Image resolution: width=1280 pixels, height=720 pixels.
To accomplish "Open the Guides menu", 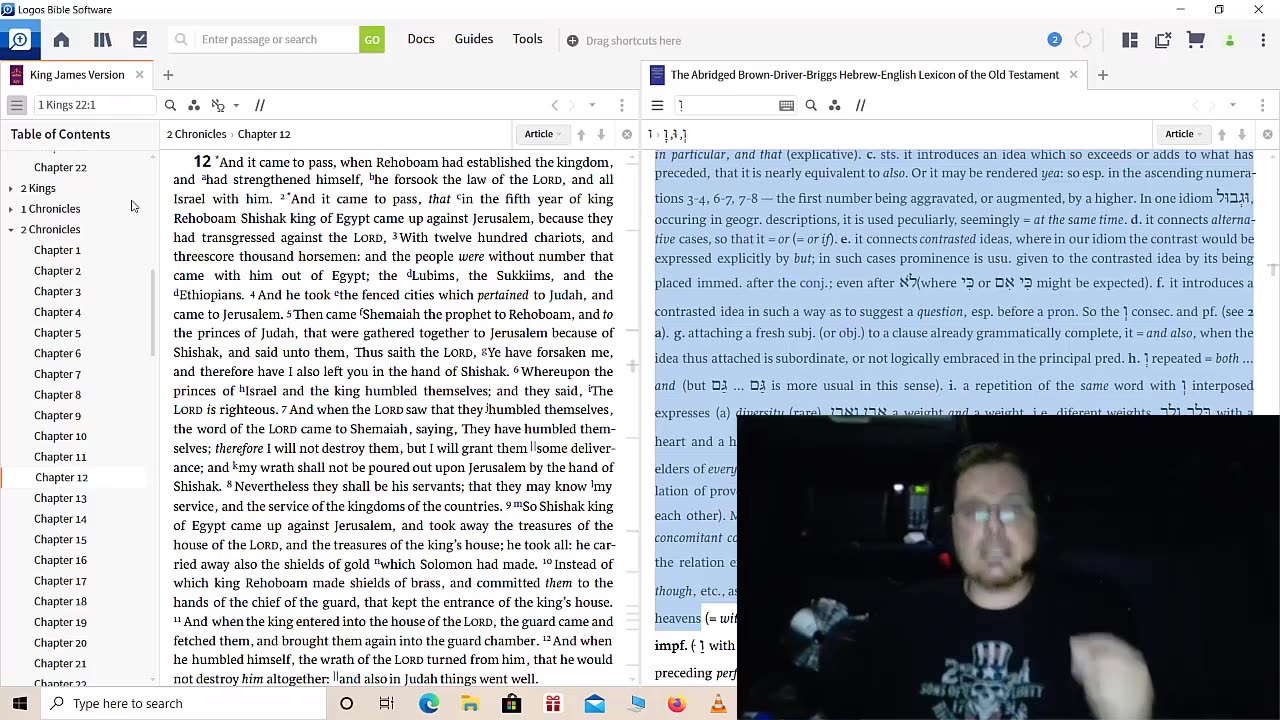I will click(474, 39).
